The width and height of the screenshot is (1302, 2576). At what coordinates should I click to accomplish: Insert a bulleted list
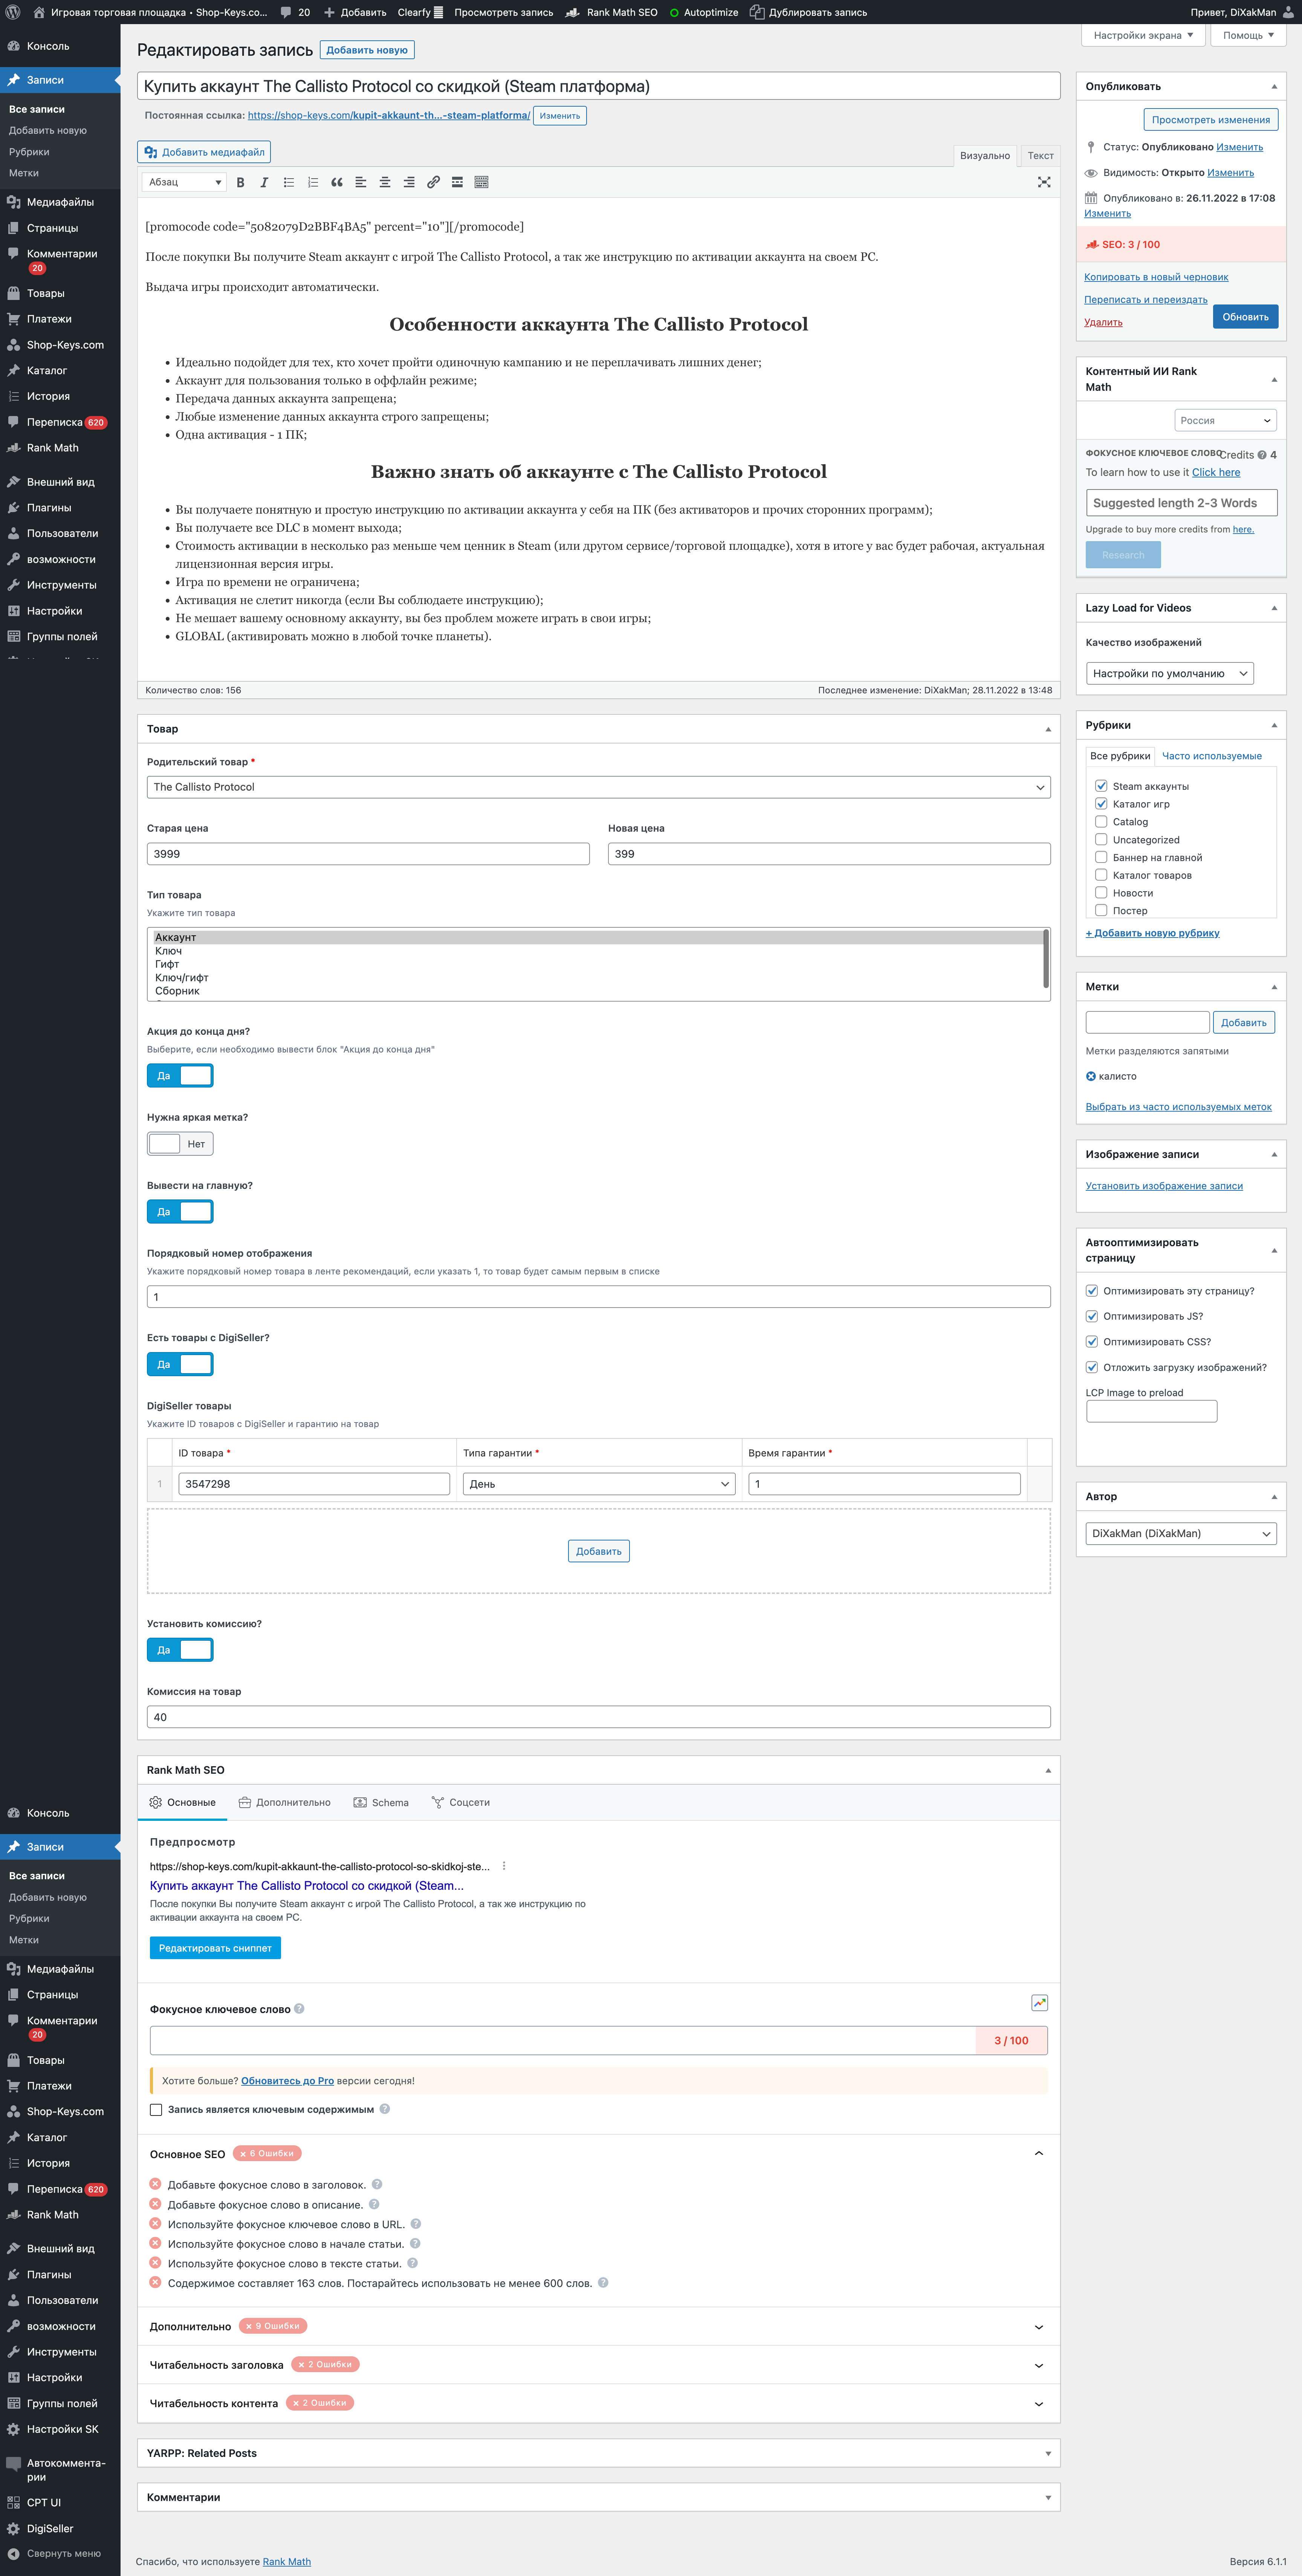(289, 182)
